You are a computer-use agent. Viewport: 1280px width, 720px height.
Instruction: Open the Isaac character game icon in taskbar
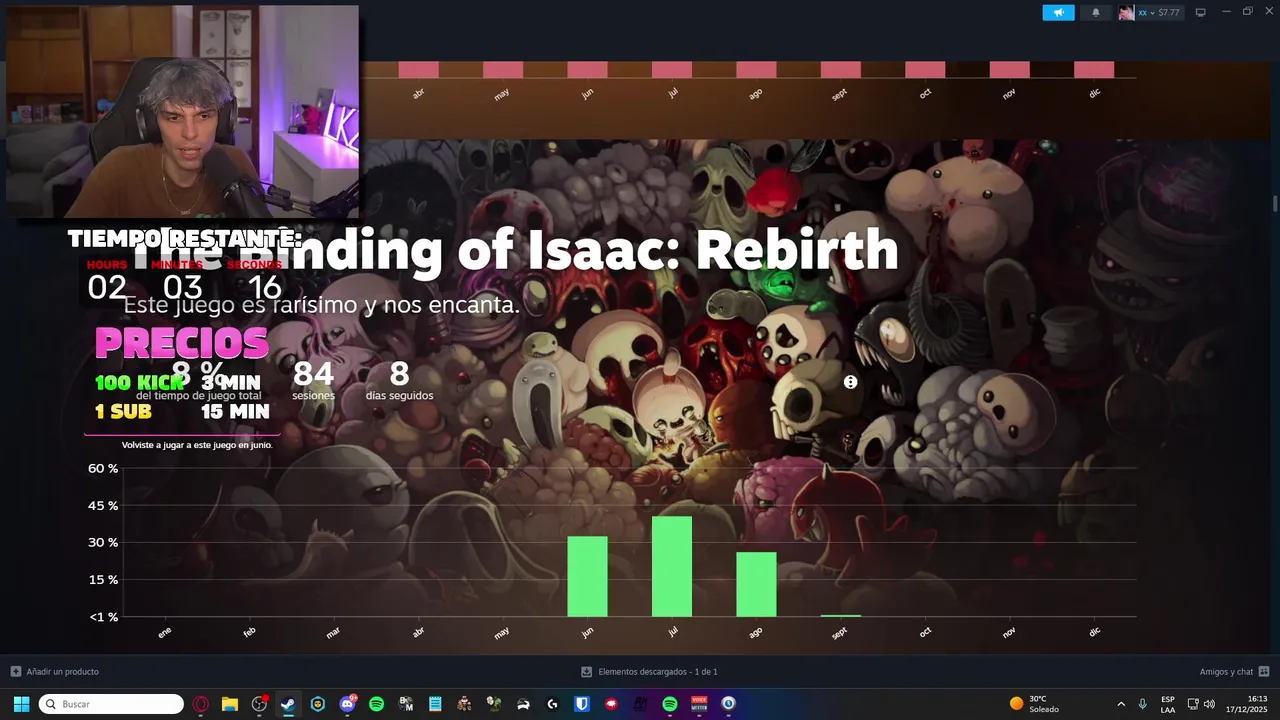[x=464, y=704]
